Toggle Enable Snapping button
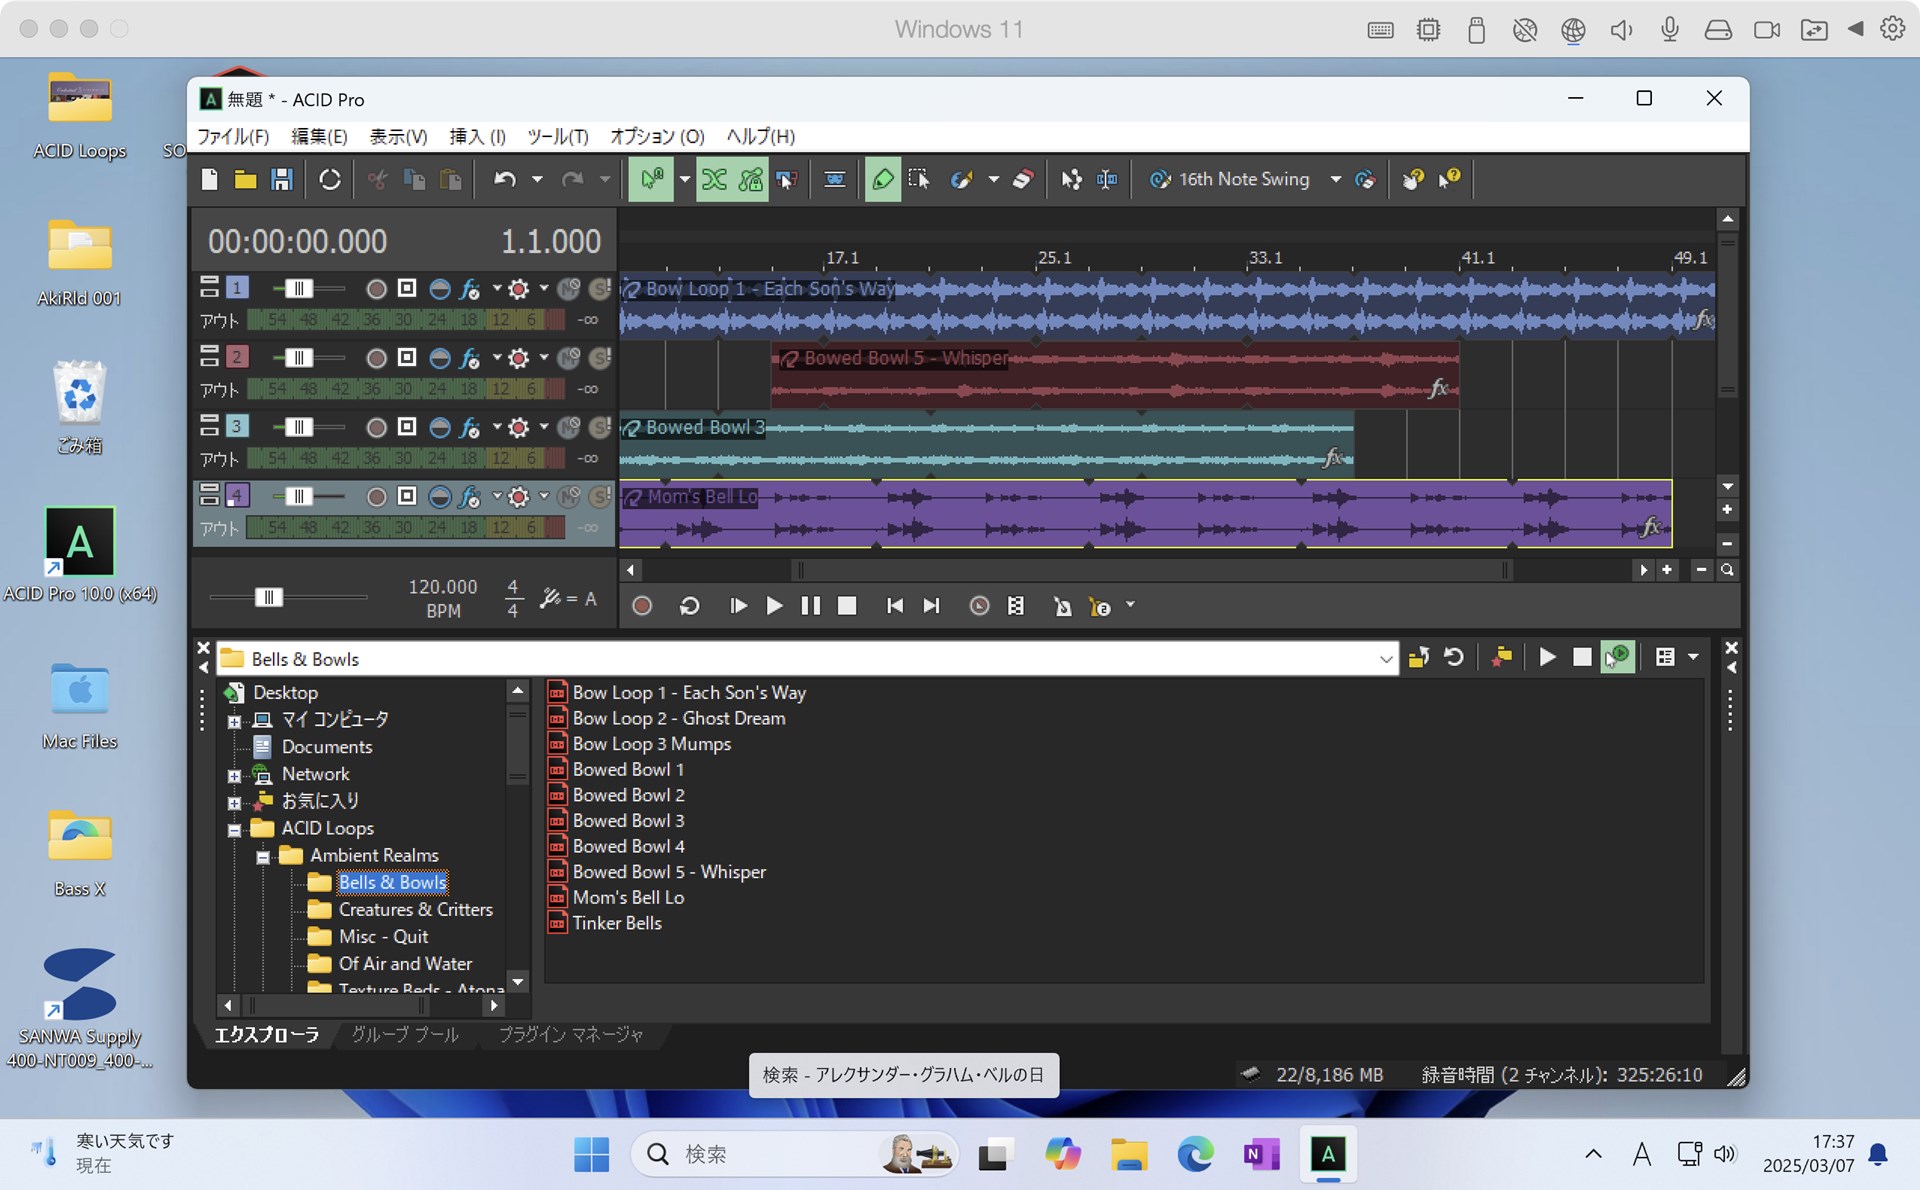 click(x=651, y=179)
